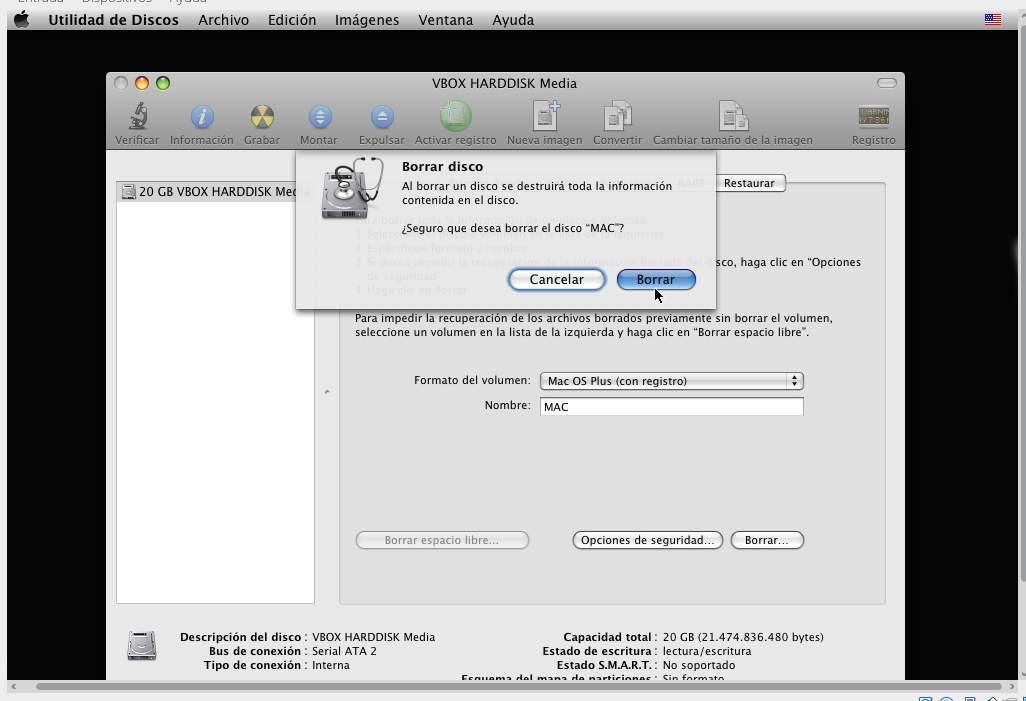This screenshot has height=701, width=1026.
Task: Click the Montar toolbar icon
Action: coord(319,117)
